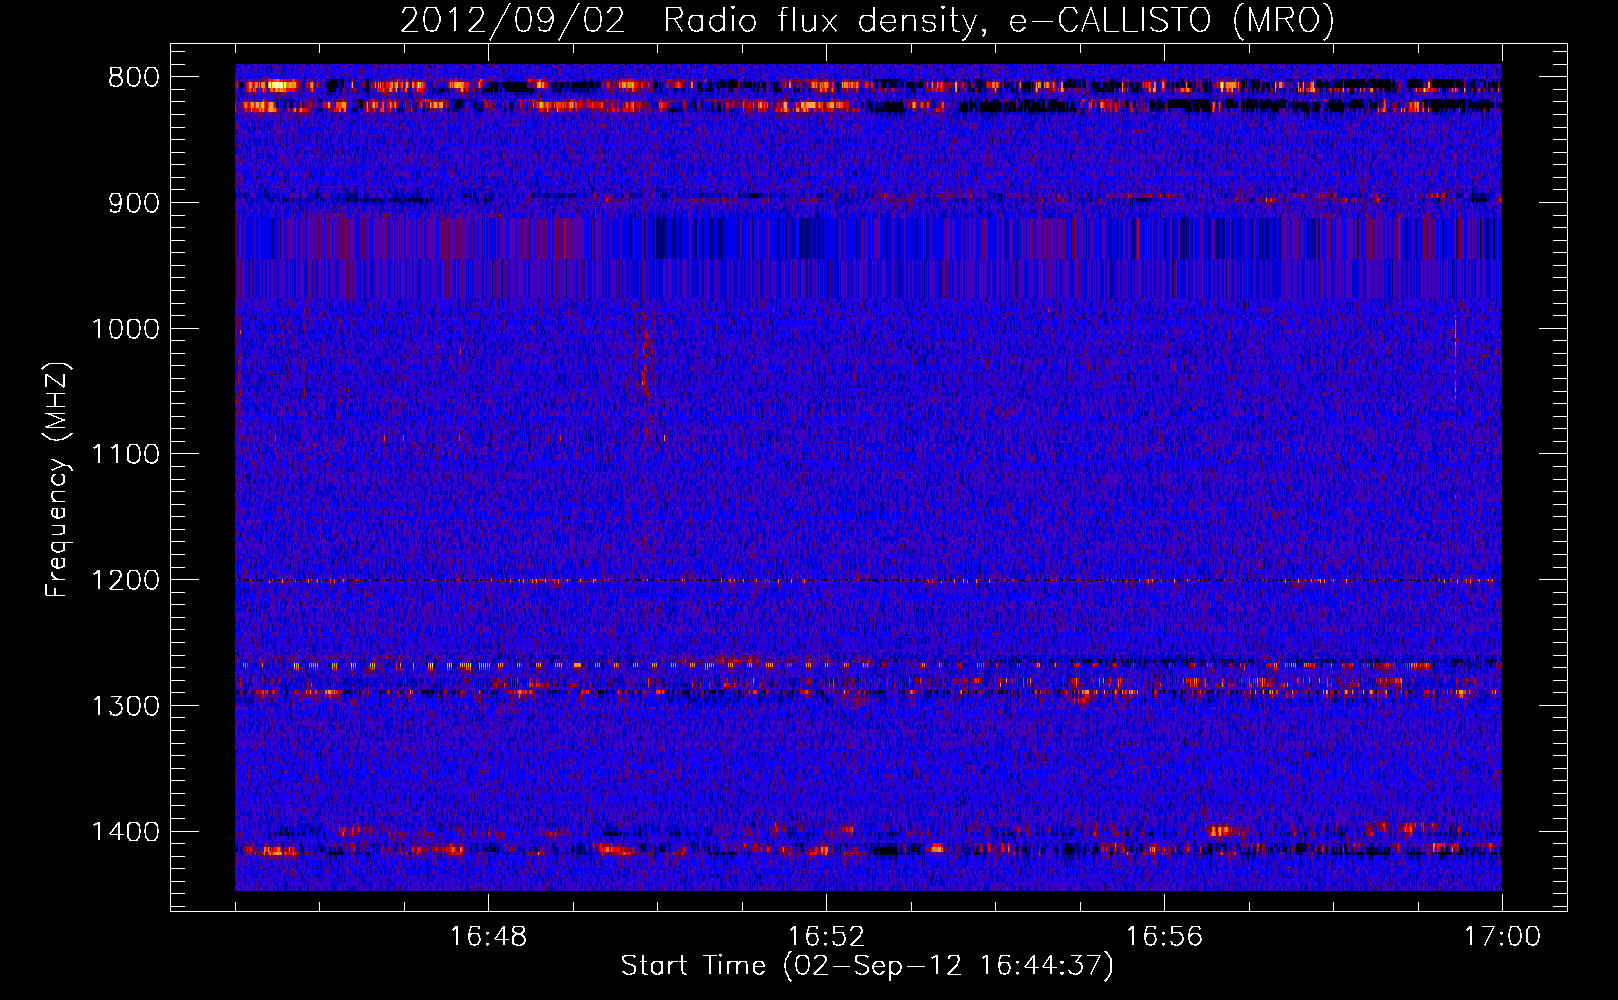This screenshot has height=1000, width=1618.
Task: Click the 'Start Time (02-Sep-12 16:44:37)' label
Action: 867,966
